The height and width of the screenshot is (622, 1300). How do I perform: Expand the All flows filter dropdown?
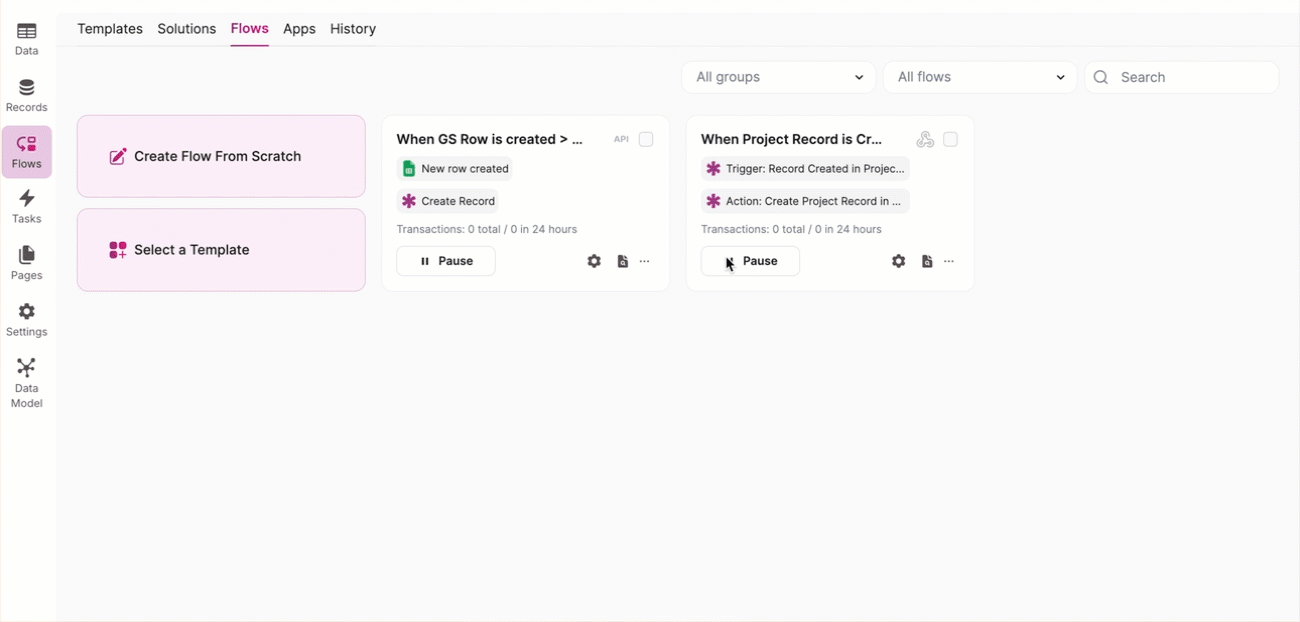979,77
